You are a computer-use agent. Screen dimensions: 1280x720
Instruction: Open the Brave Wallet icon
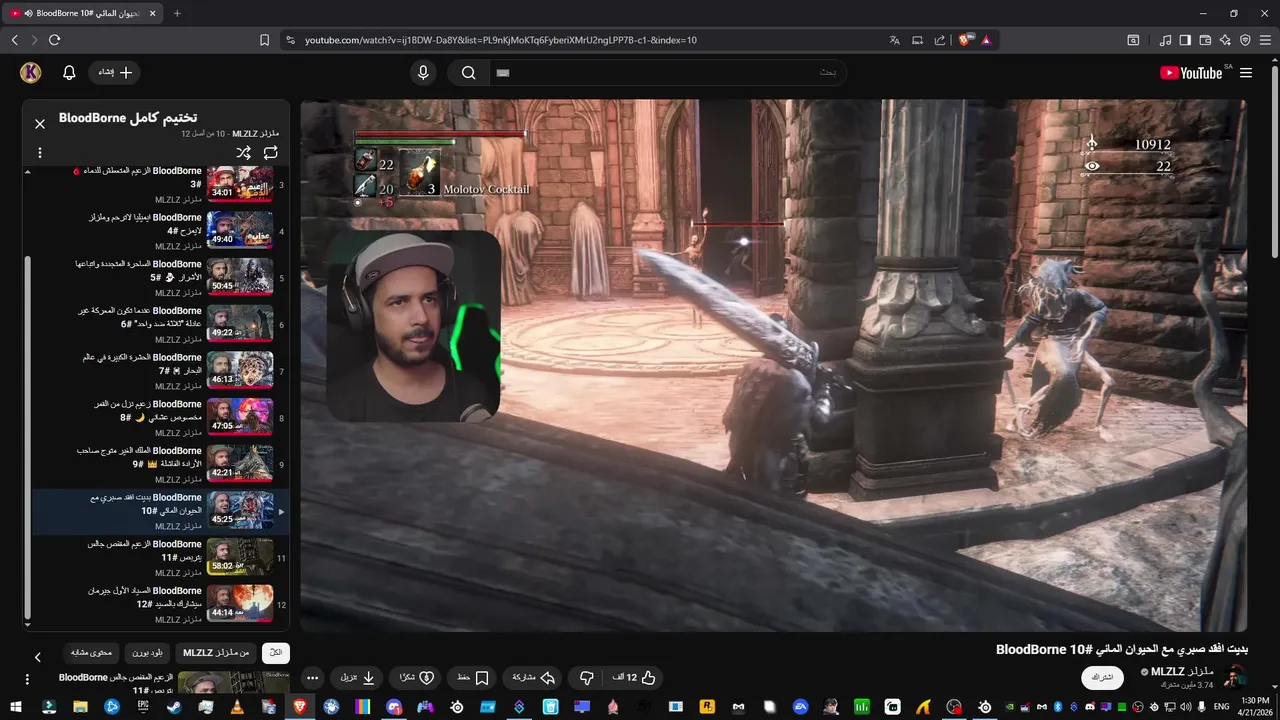[1205, 40]
